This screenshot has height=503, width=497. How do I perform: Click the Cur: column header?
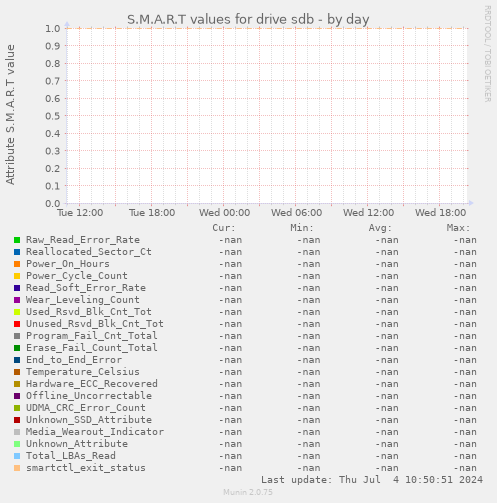224,228
